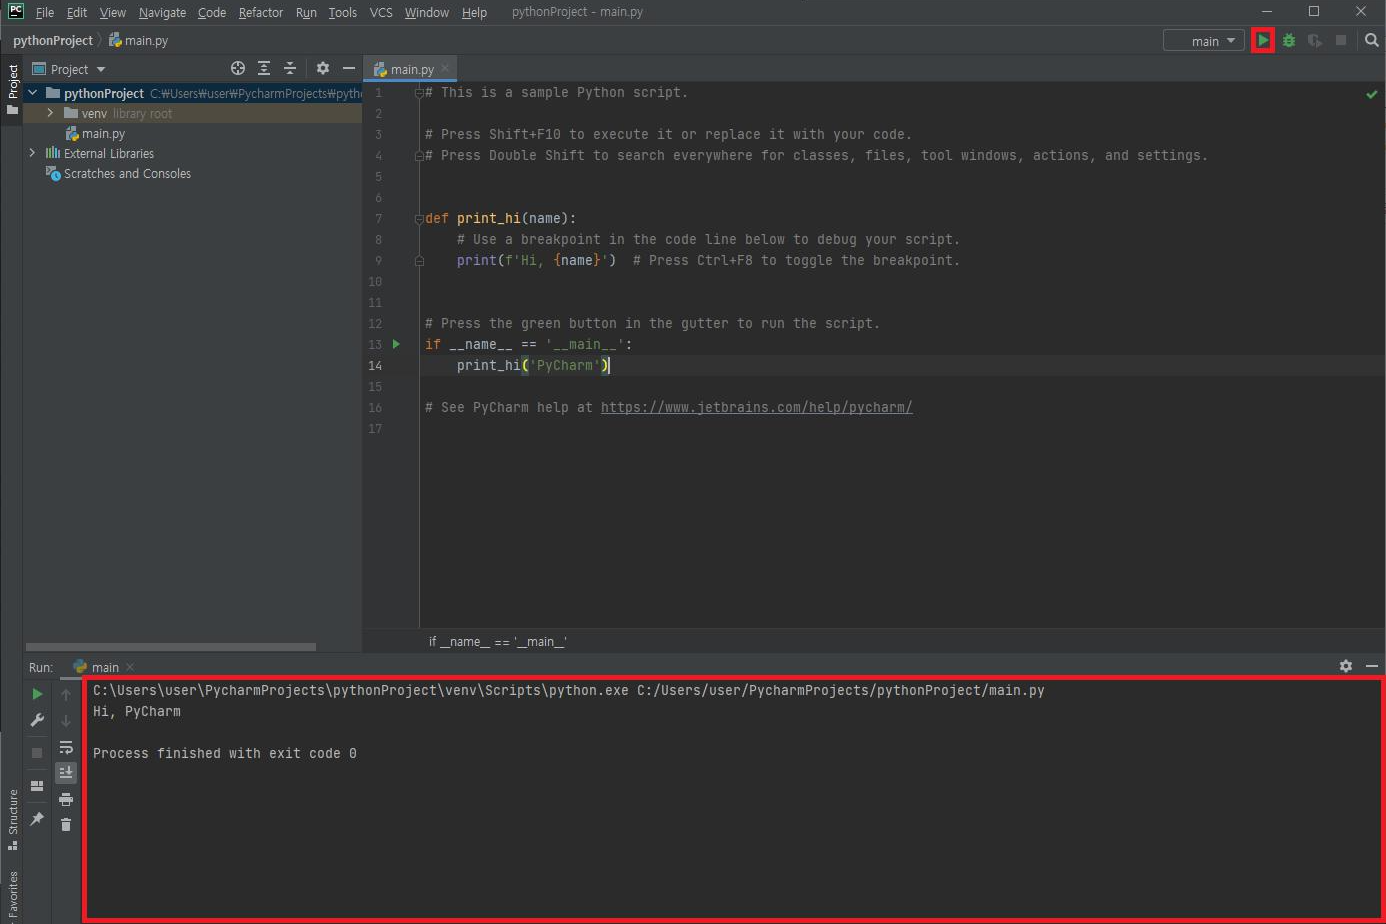The width and height of the screenshot is (1386, 924).
Task: Toggle the Project side tool tab
Action: pyautogui.click(x=12, y=89)
